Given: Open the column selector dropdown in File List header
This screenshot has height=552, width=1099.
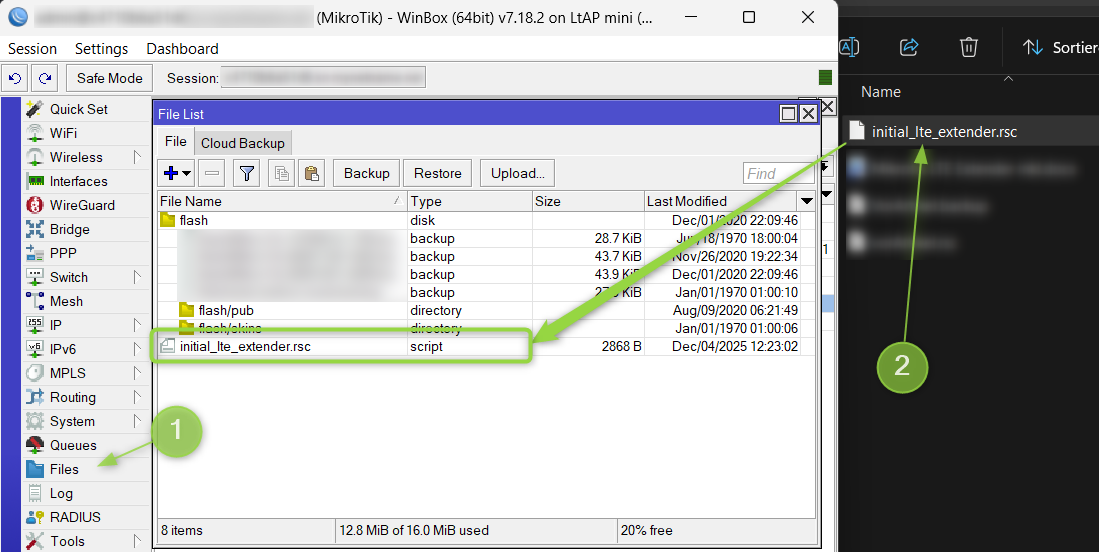Looking at the screenshot, I should pos(807,202).
